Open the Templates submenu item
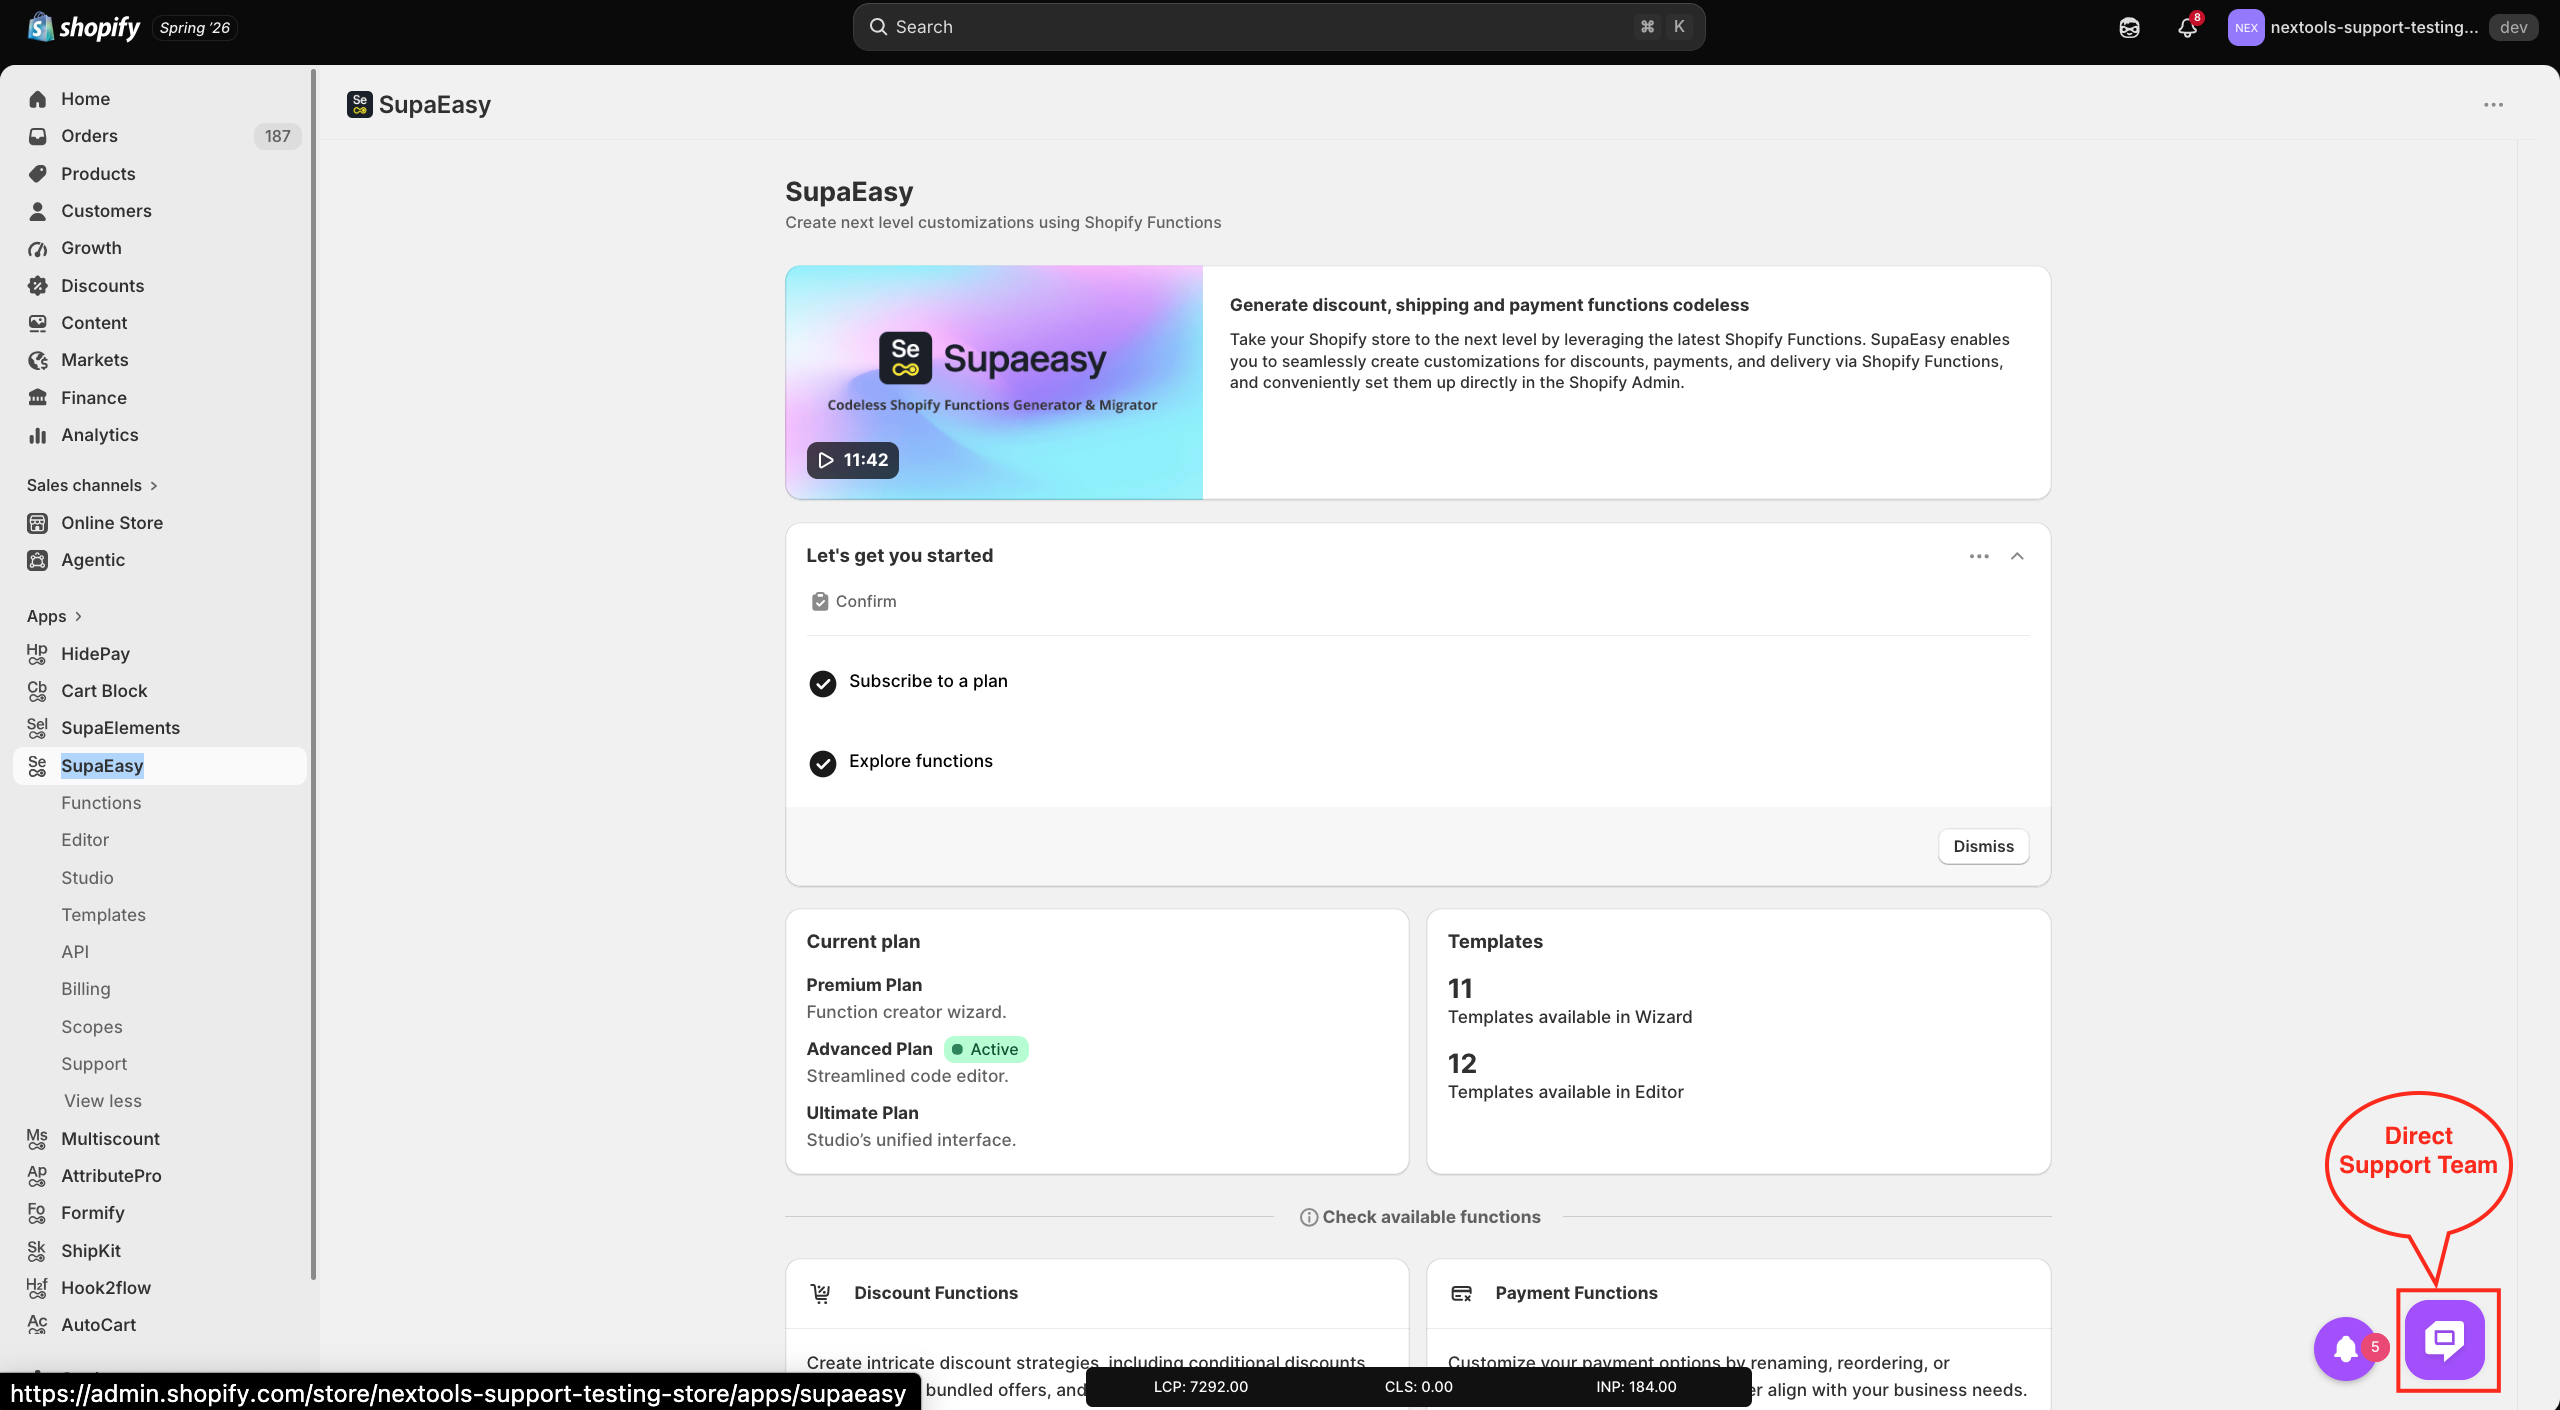This screenshot has width=2560, height=1410. (x=103, y=915)
